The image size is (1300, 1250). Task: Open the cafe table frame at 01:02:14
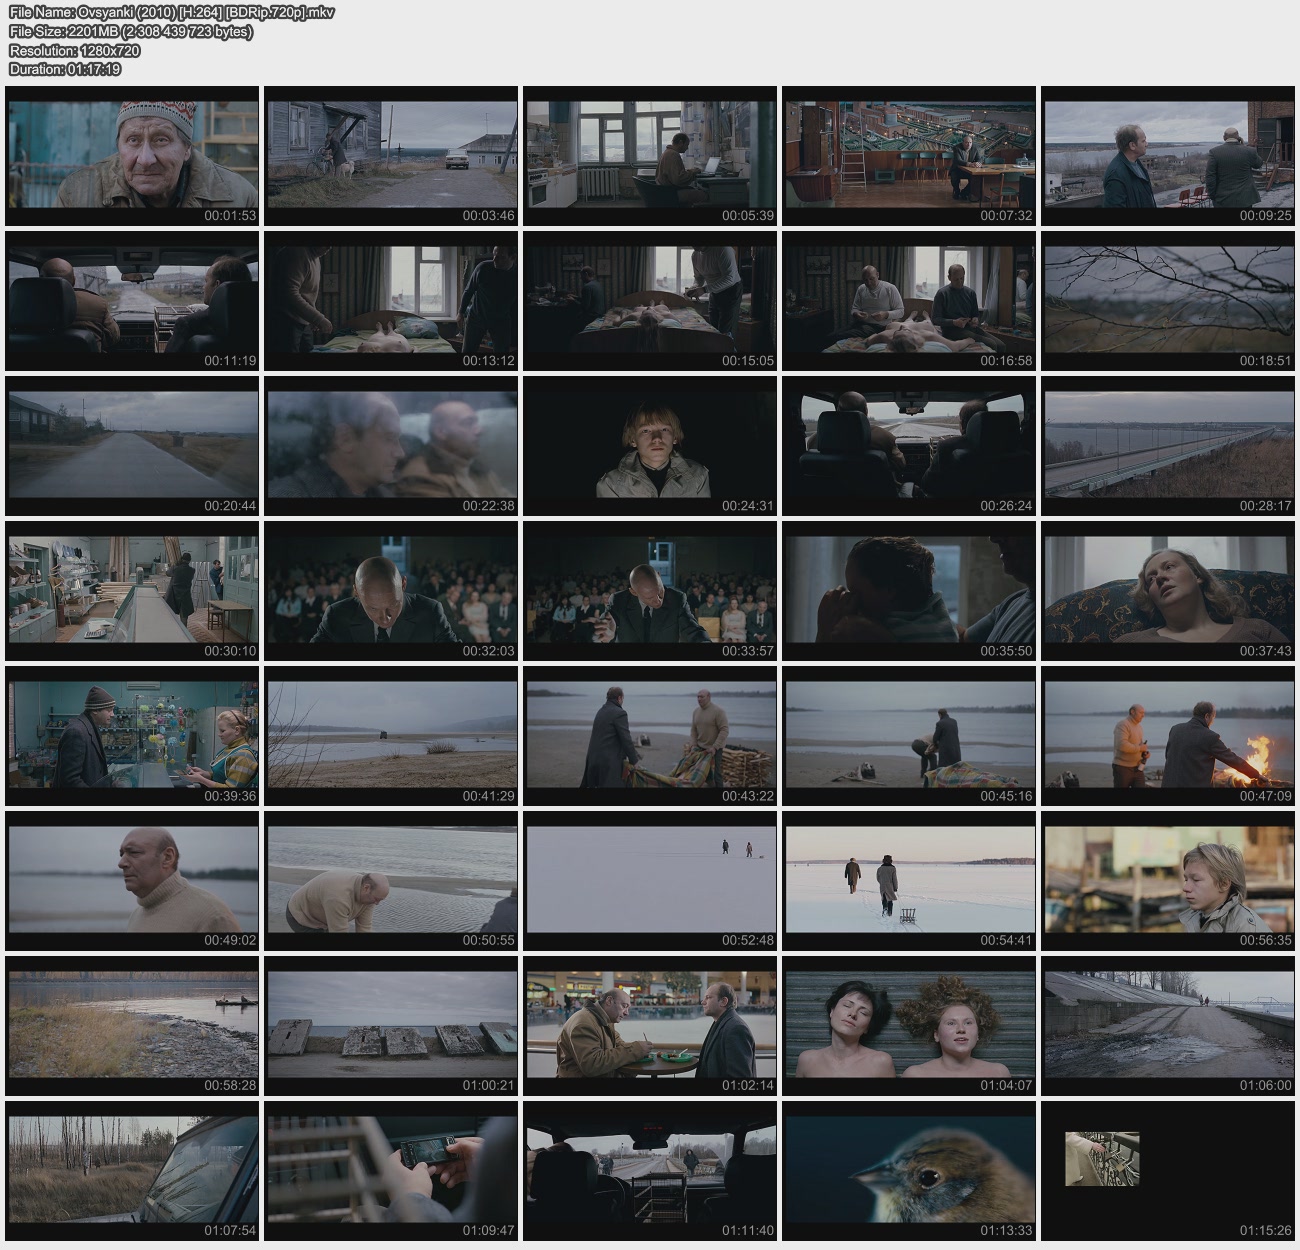(x=650, y=1025)
